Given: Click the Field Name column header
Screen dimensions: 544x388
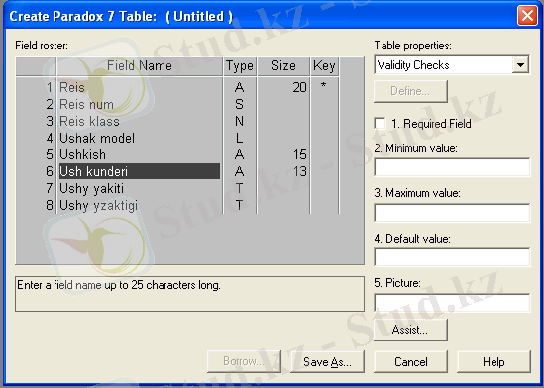Looking at the screenshot, I should tap(139, 66).
